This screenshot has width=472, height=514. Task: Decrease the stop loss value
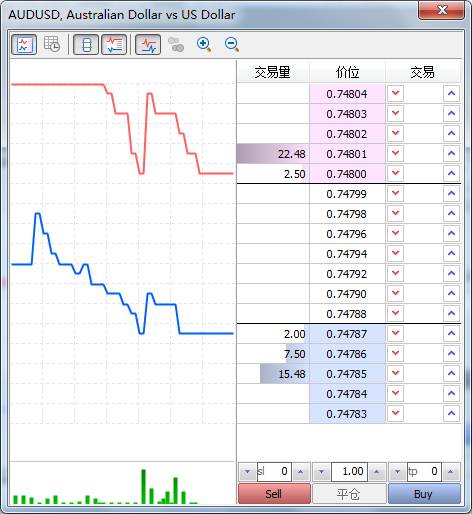click(248, 472)
